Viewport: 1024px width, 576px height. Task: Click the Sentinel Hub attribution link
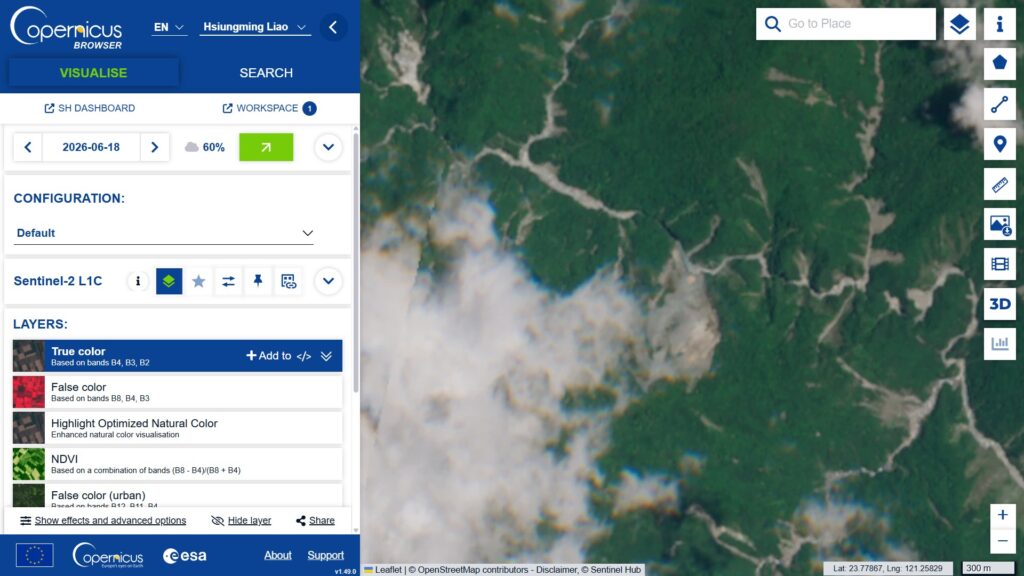point(615,569)
